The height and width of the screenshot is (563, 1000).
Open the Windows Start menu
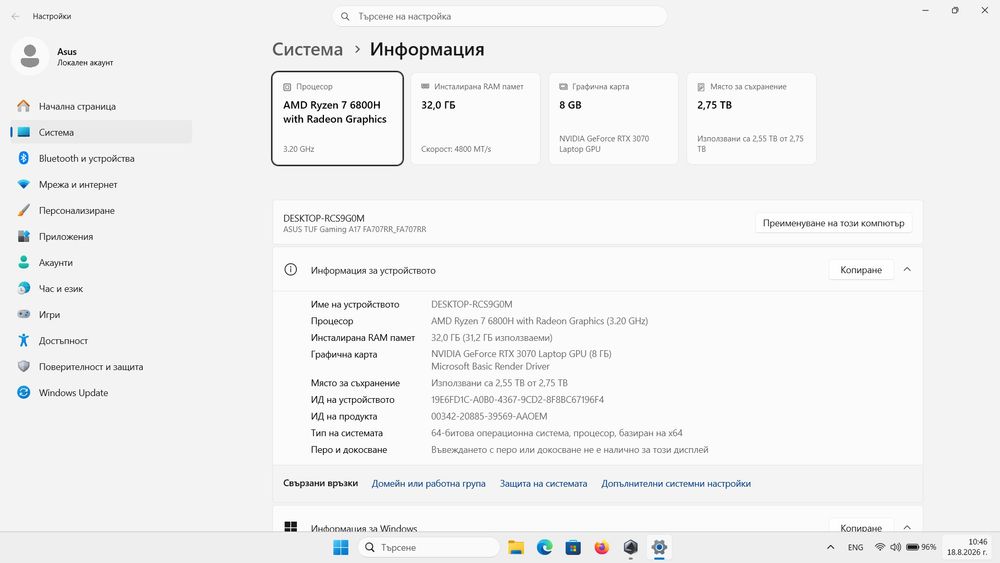(x=341, y=548)
